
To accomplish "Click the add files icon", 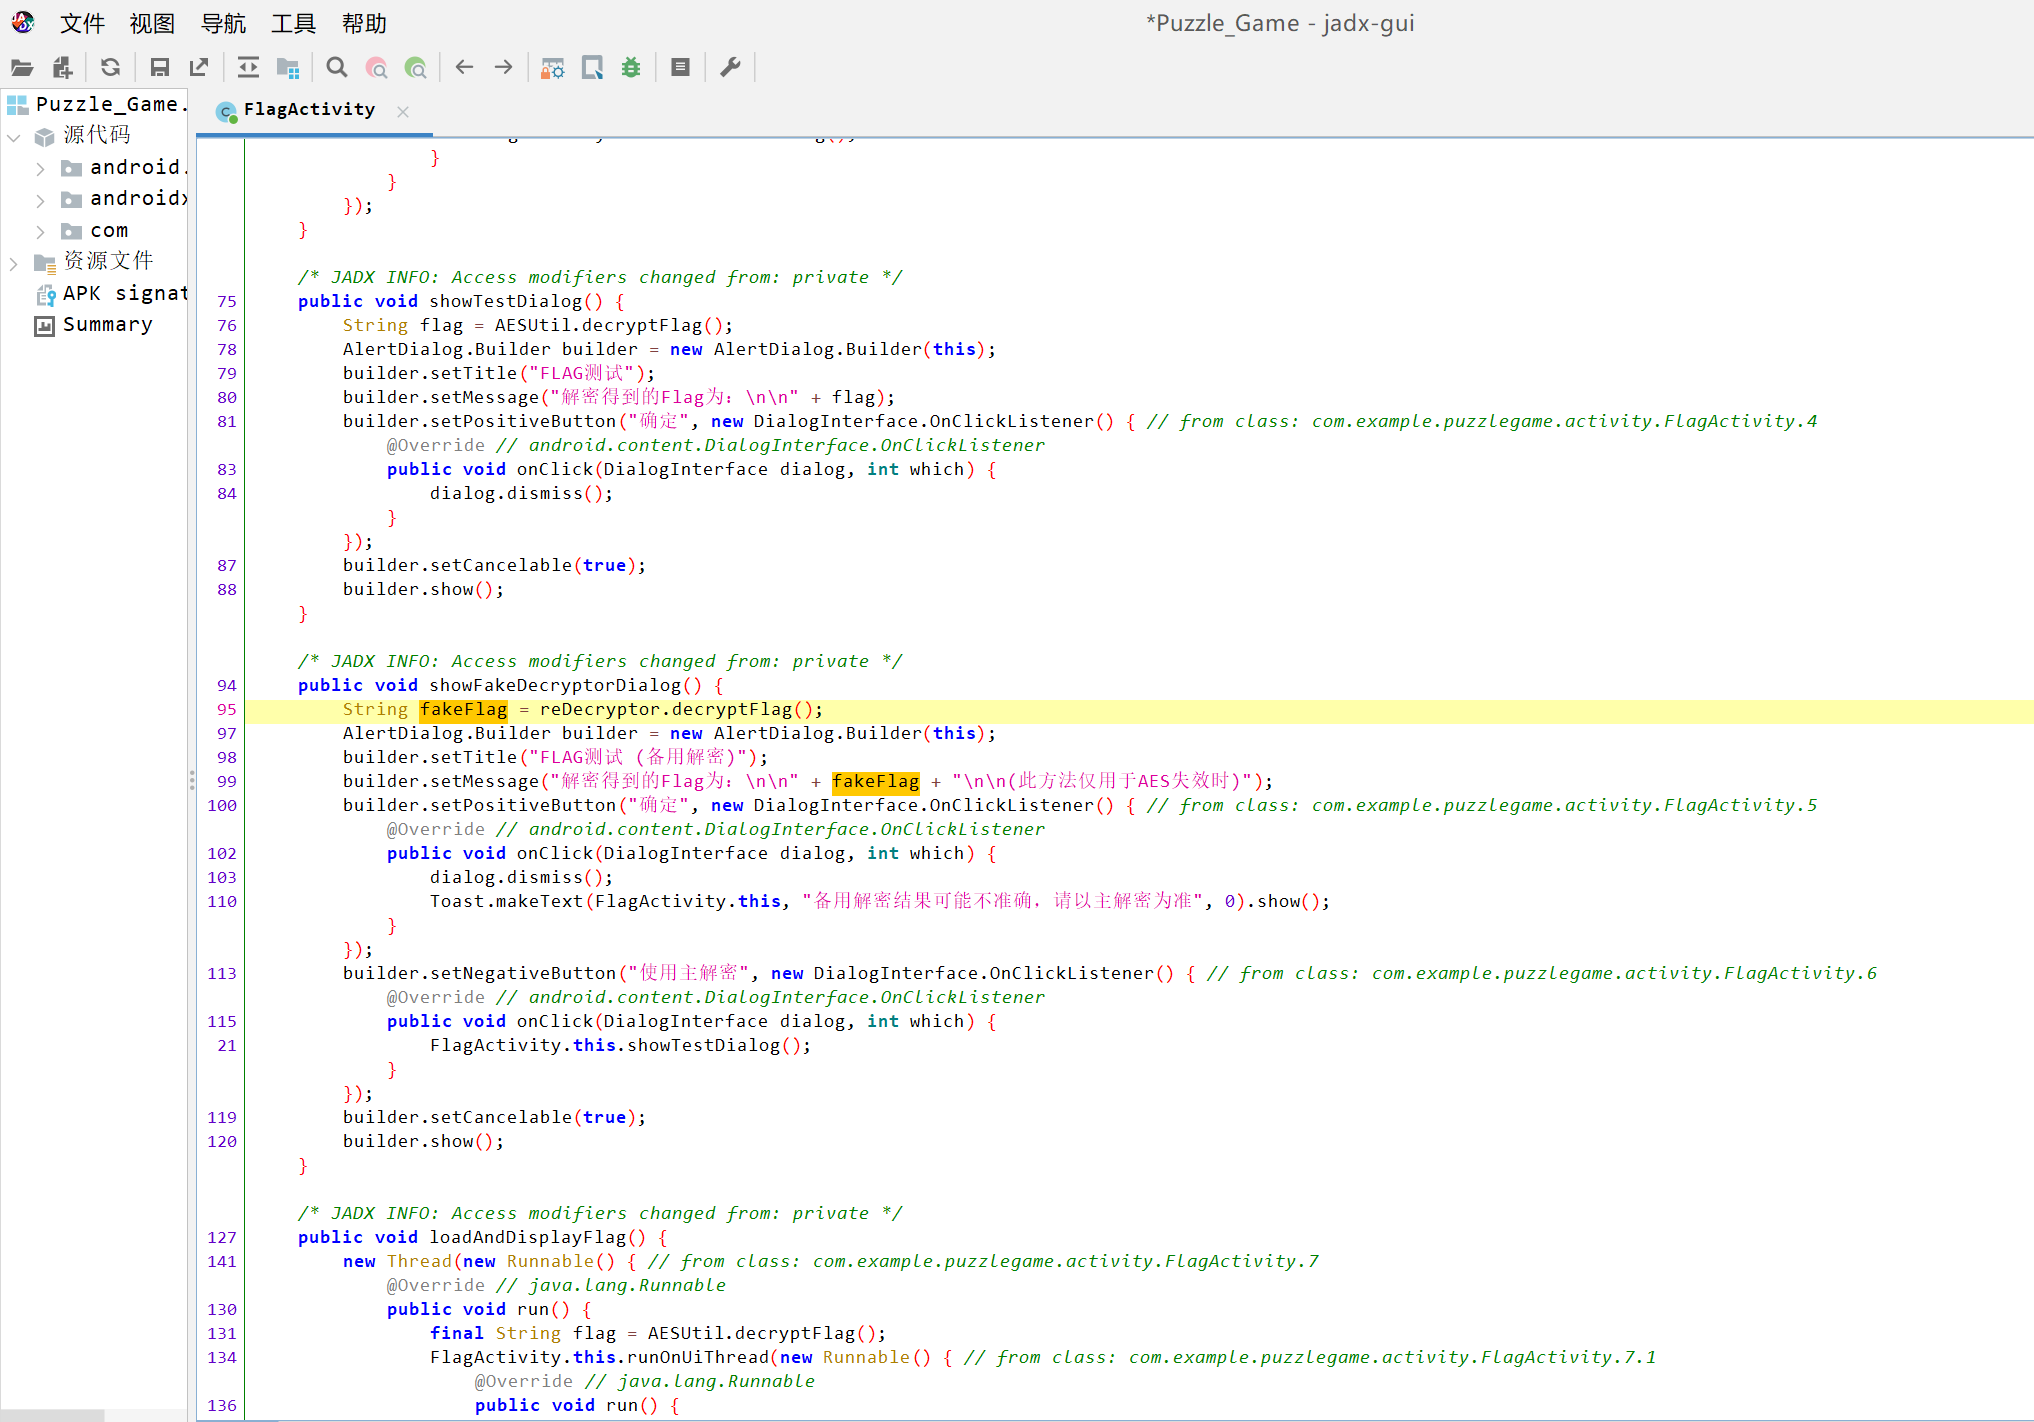I will point(62,68).
